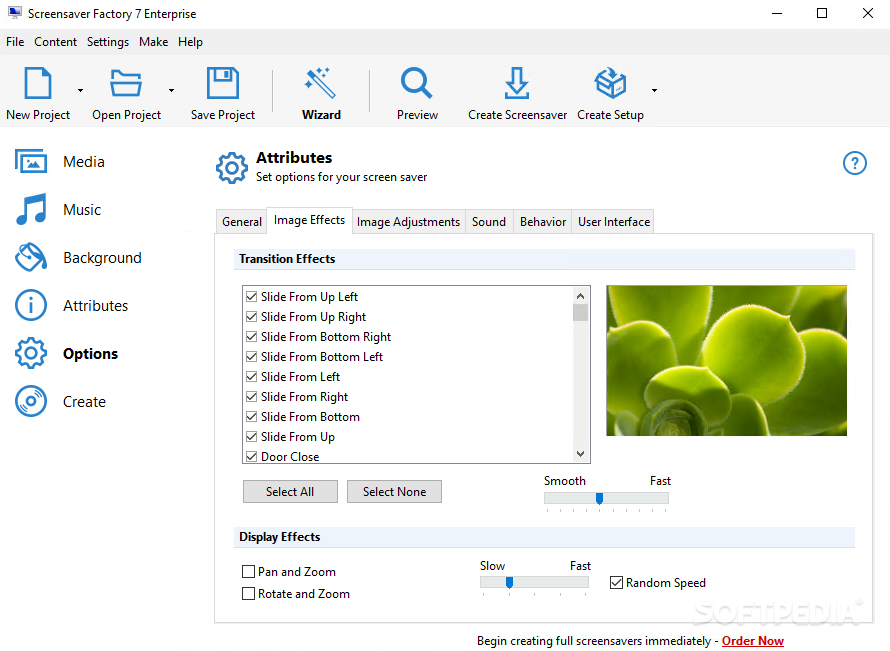
Task: Click the effects list scroll up arrow
Action: 580,296
